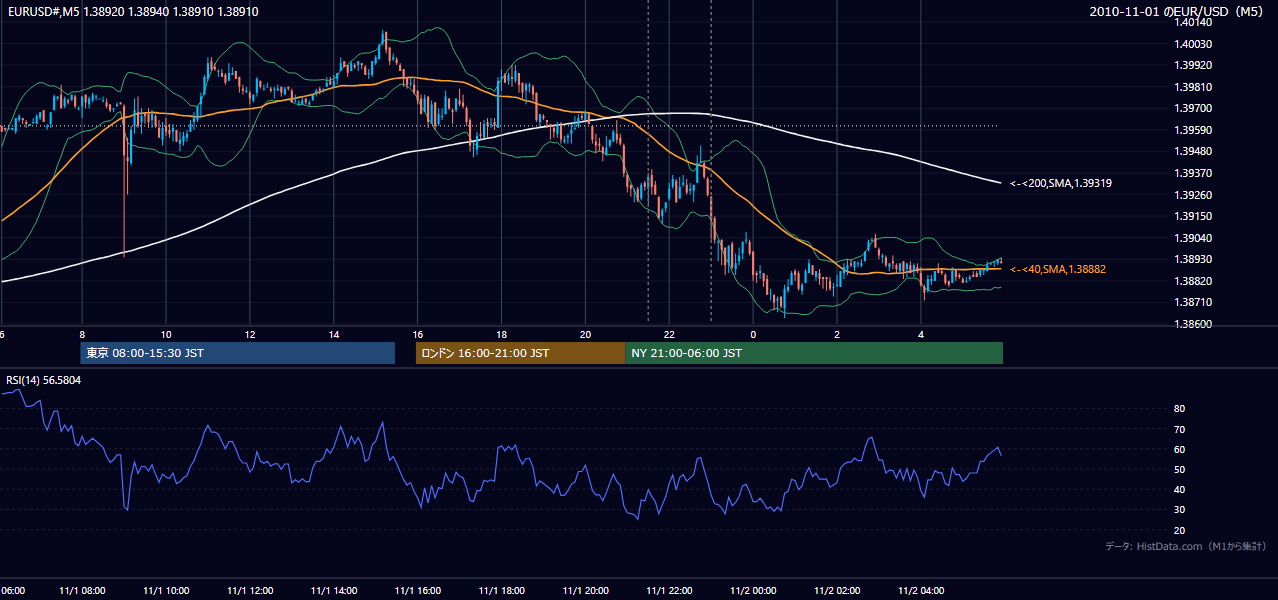Click the 11/2 00:00 bottom time label

(754, 590)
